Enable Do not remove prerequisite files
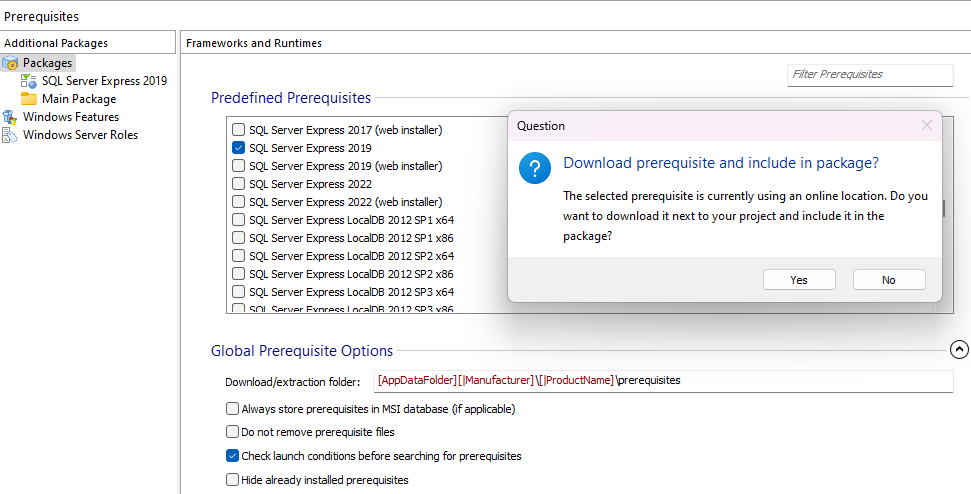Image resolution: width=971 pixels, height=494 pixels. 232,432
